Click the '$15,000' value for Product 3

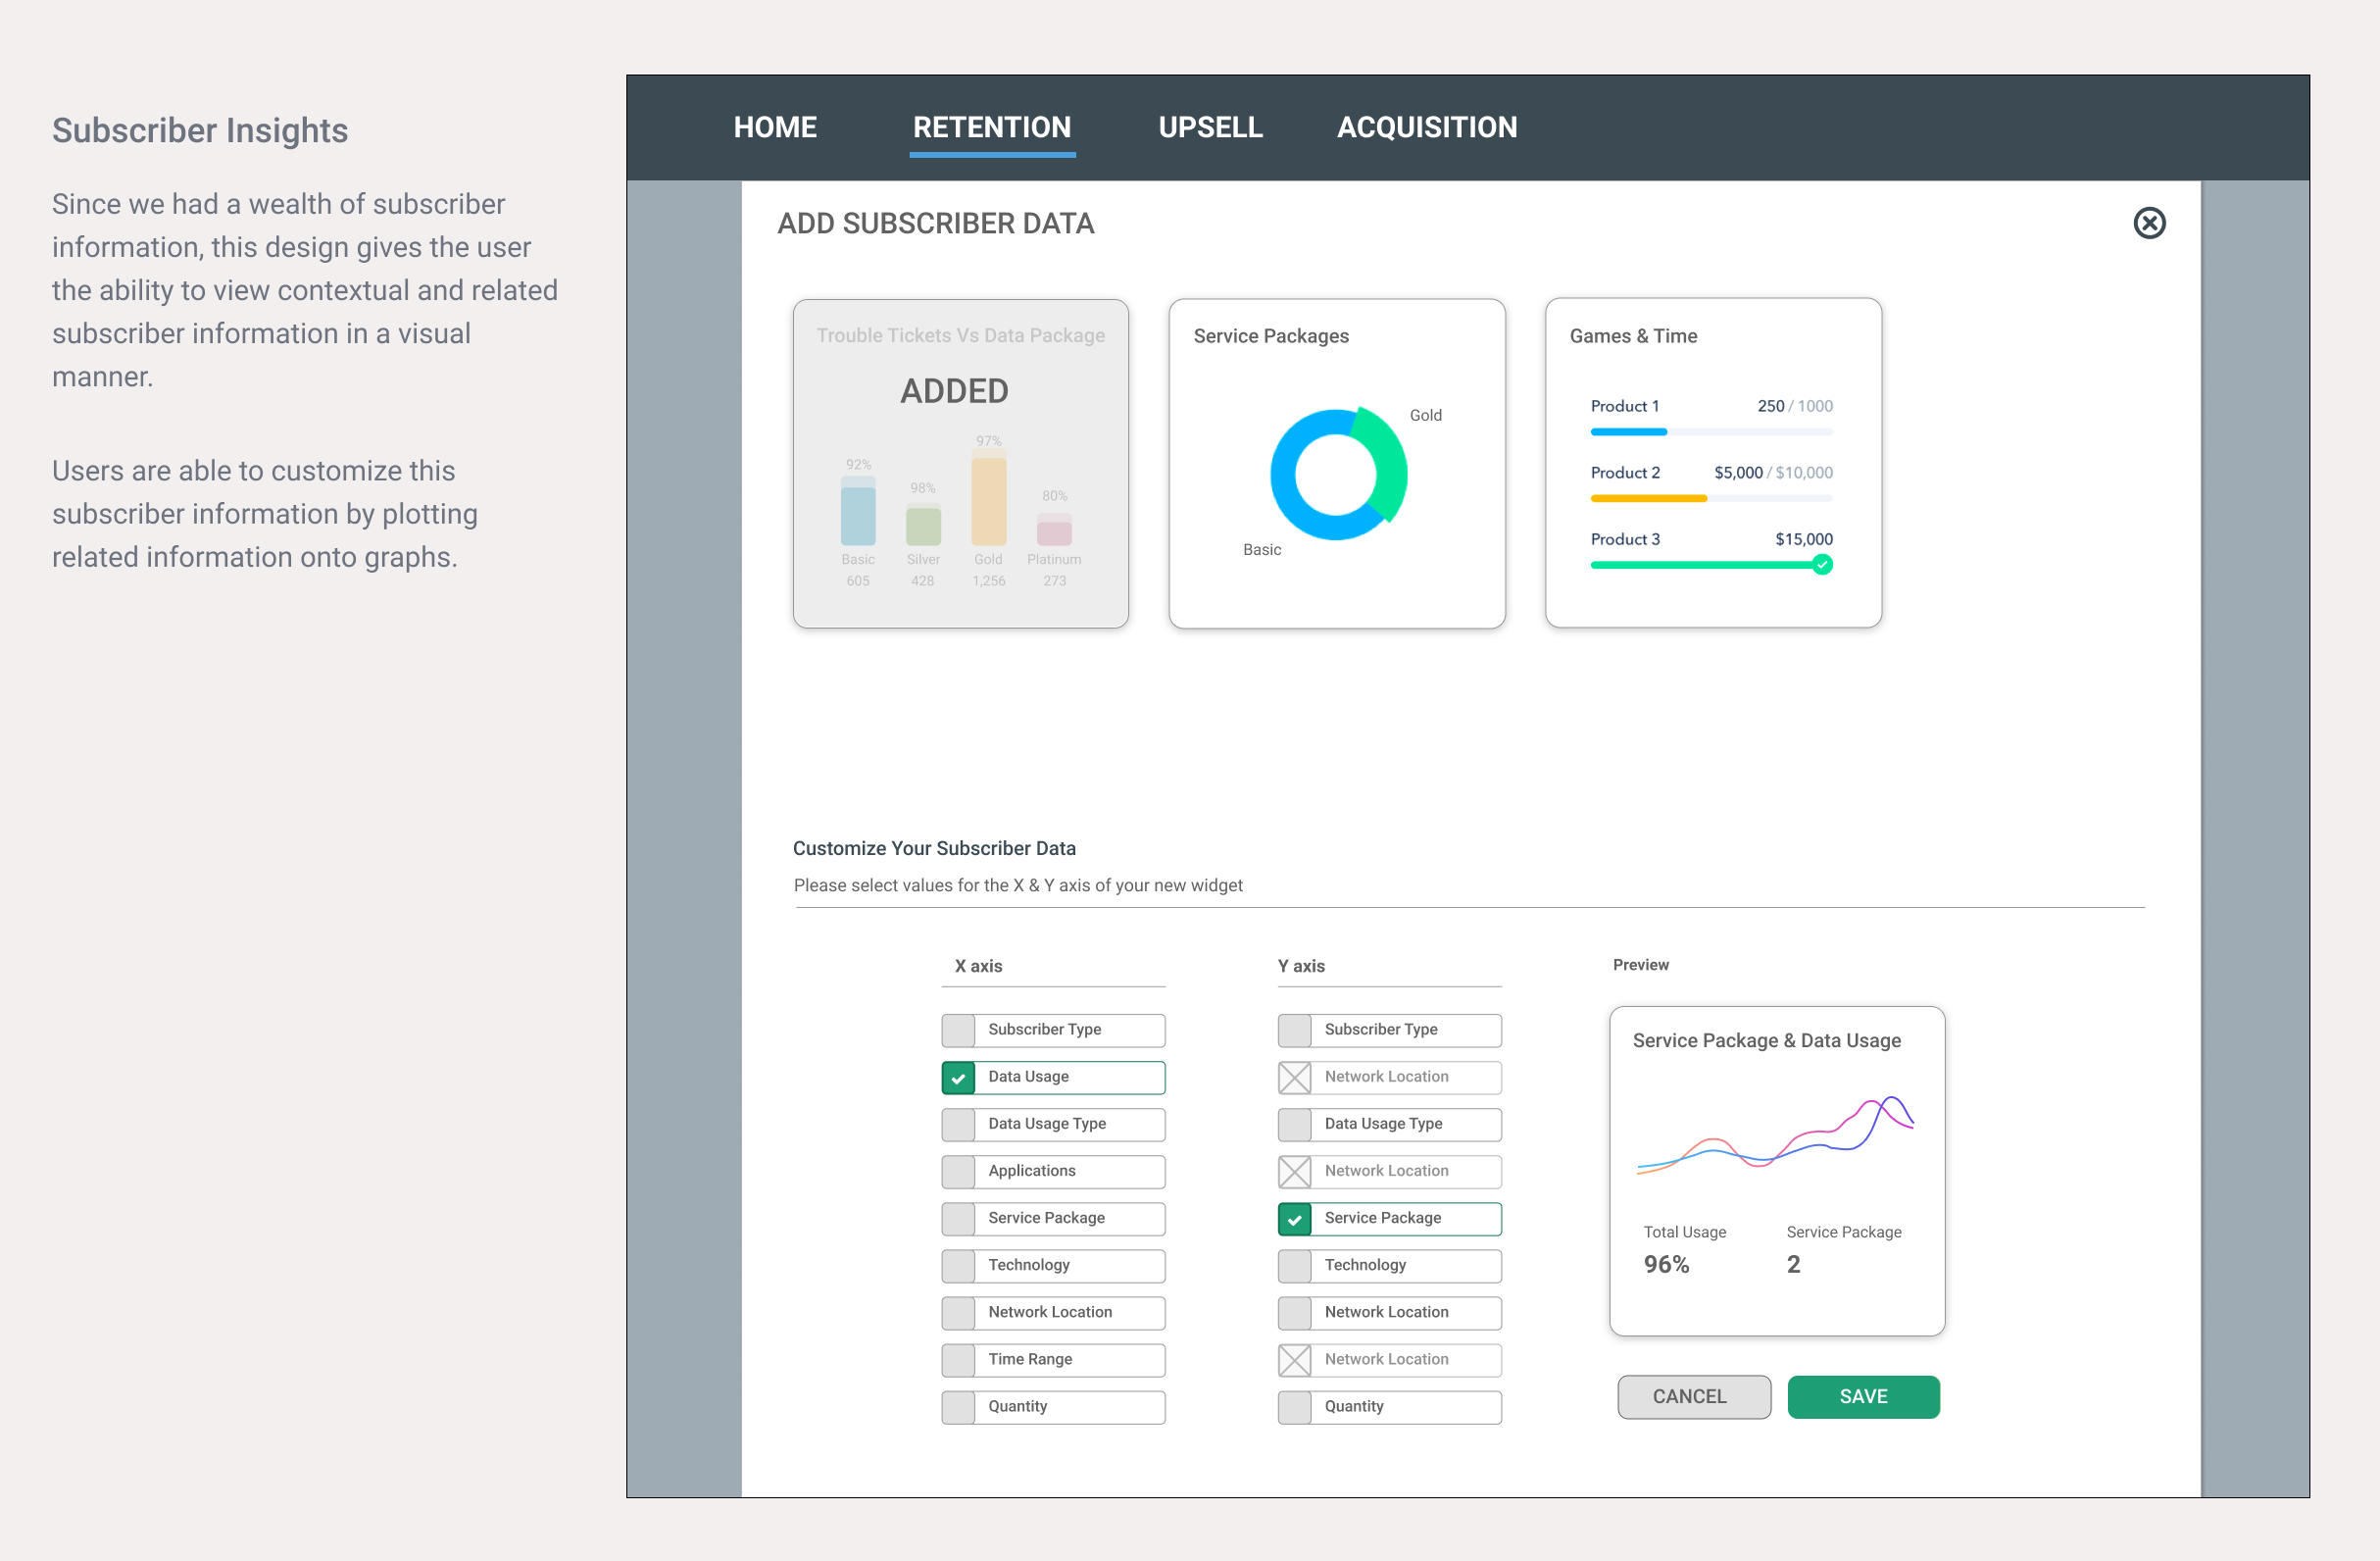pyautogui.click(x=1803, y=539)
